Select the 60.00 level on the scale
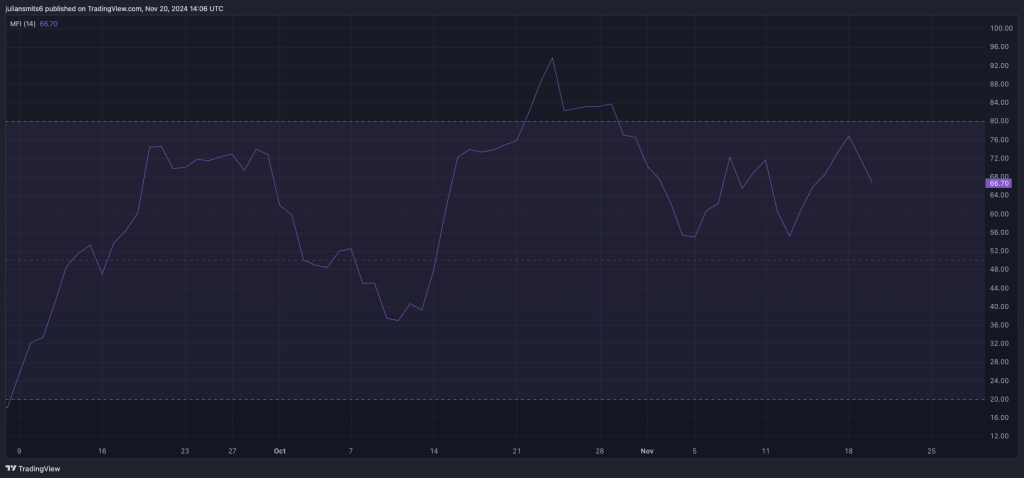 click(1001, 214)
